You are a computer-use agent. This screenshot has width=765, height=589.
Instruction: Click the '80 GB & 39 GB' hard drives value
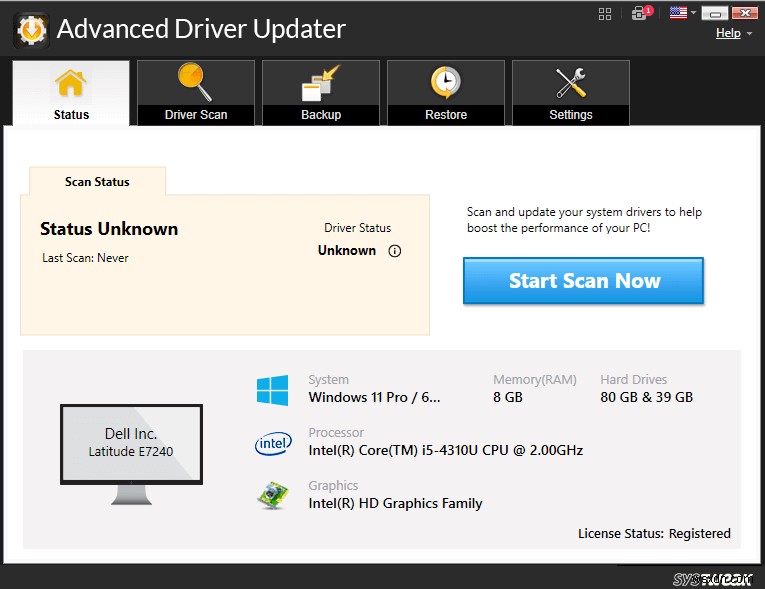click(x=646, y=397)
